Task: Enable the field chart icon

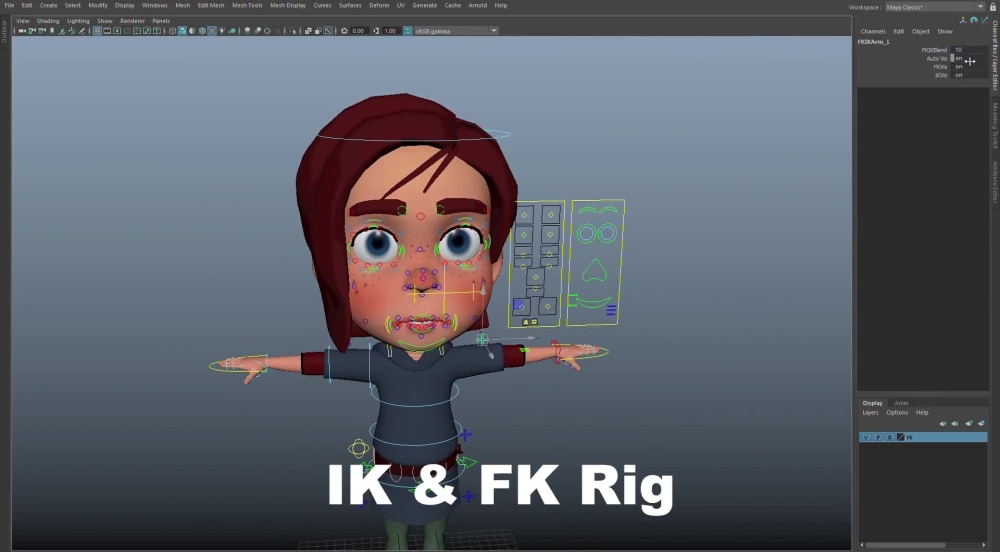Action: 136,31
